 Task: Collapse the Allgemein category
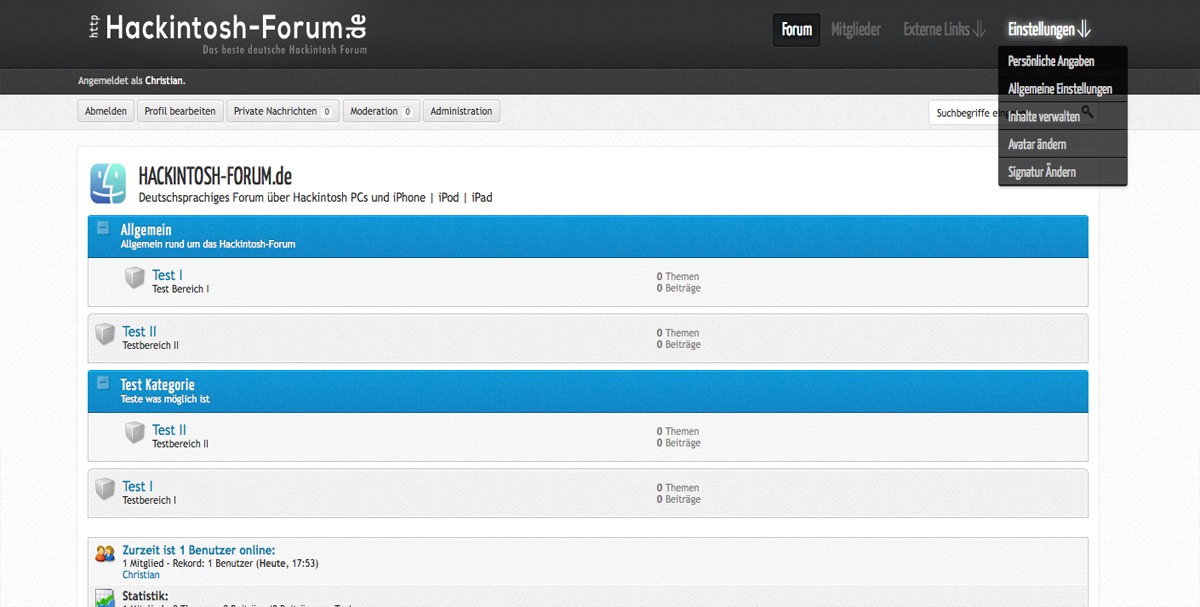[x=102, y=228]
